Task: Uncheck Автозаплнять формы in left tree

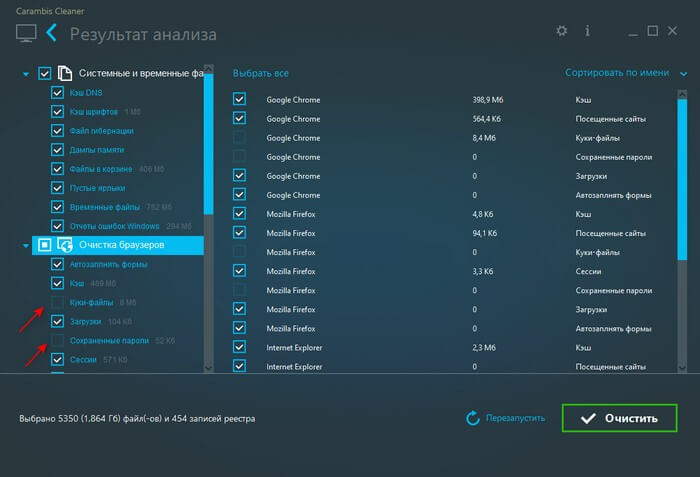Action: click(x=57, y=264)
